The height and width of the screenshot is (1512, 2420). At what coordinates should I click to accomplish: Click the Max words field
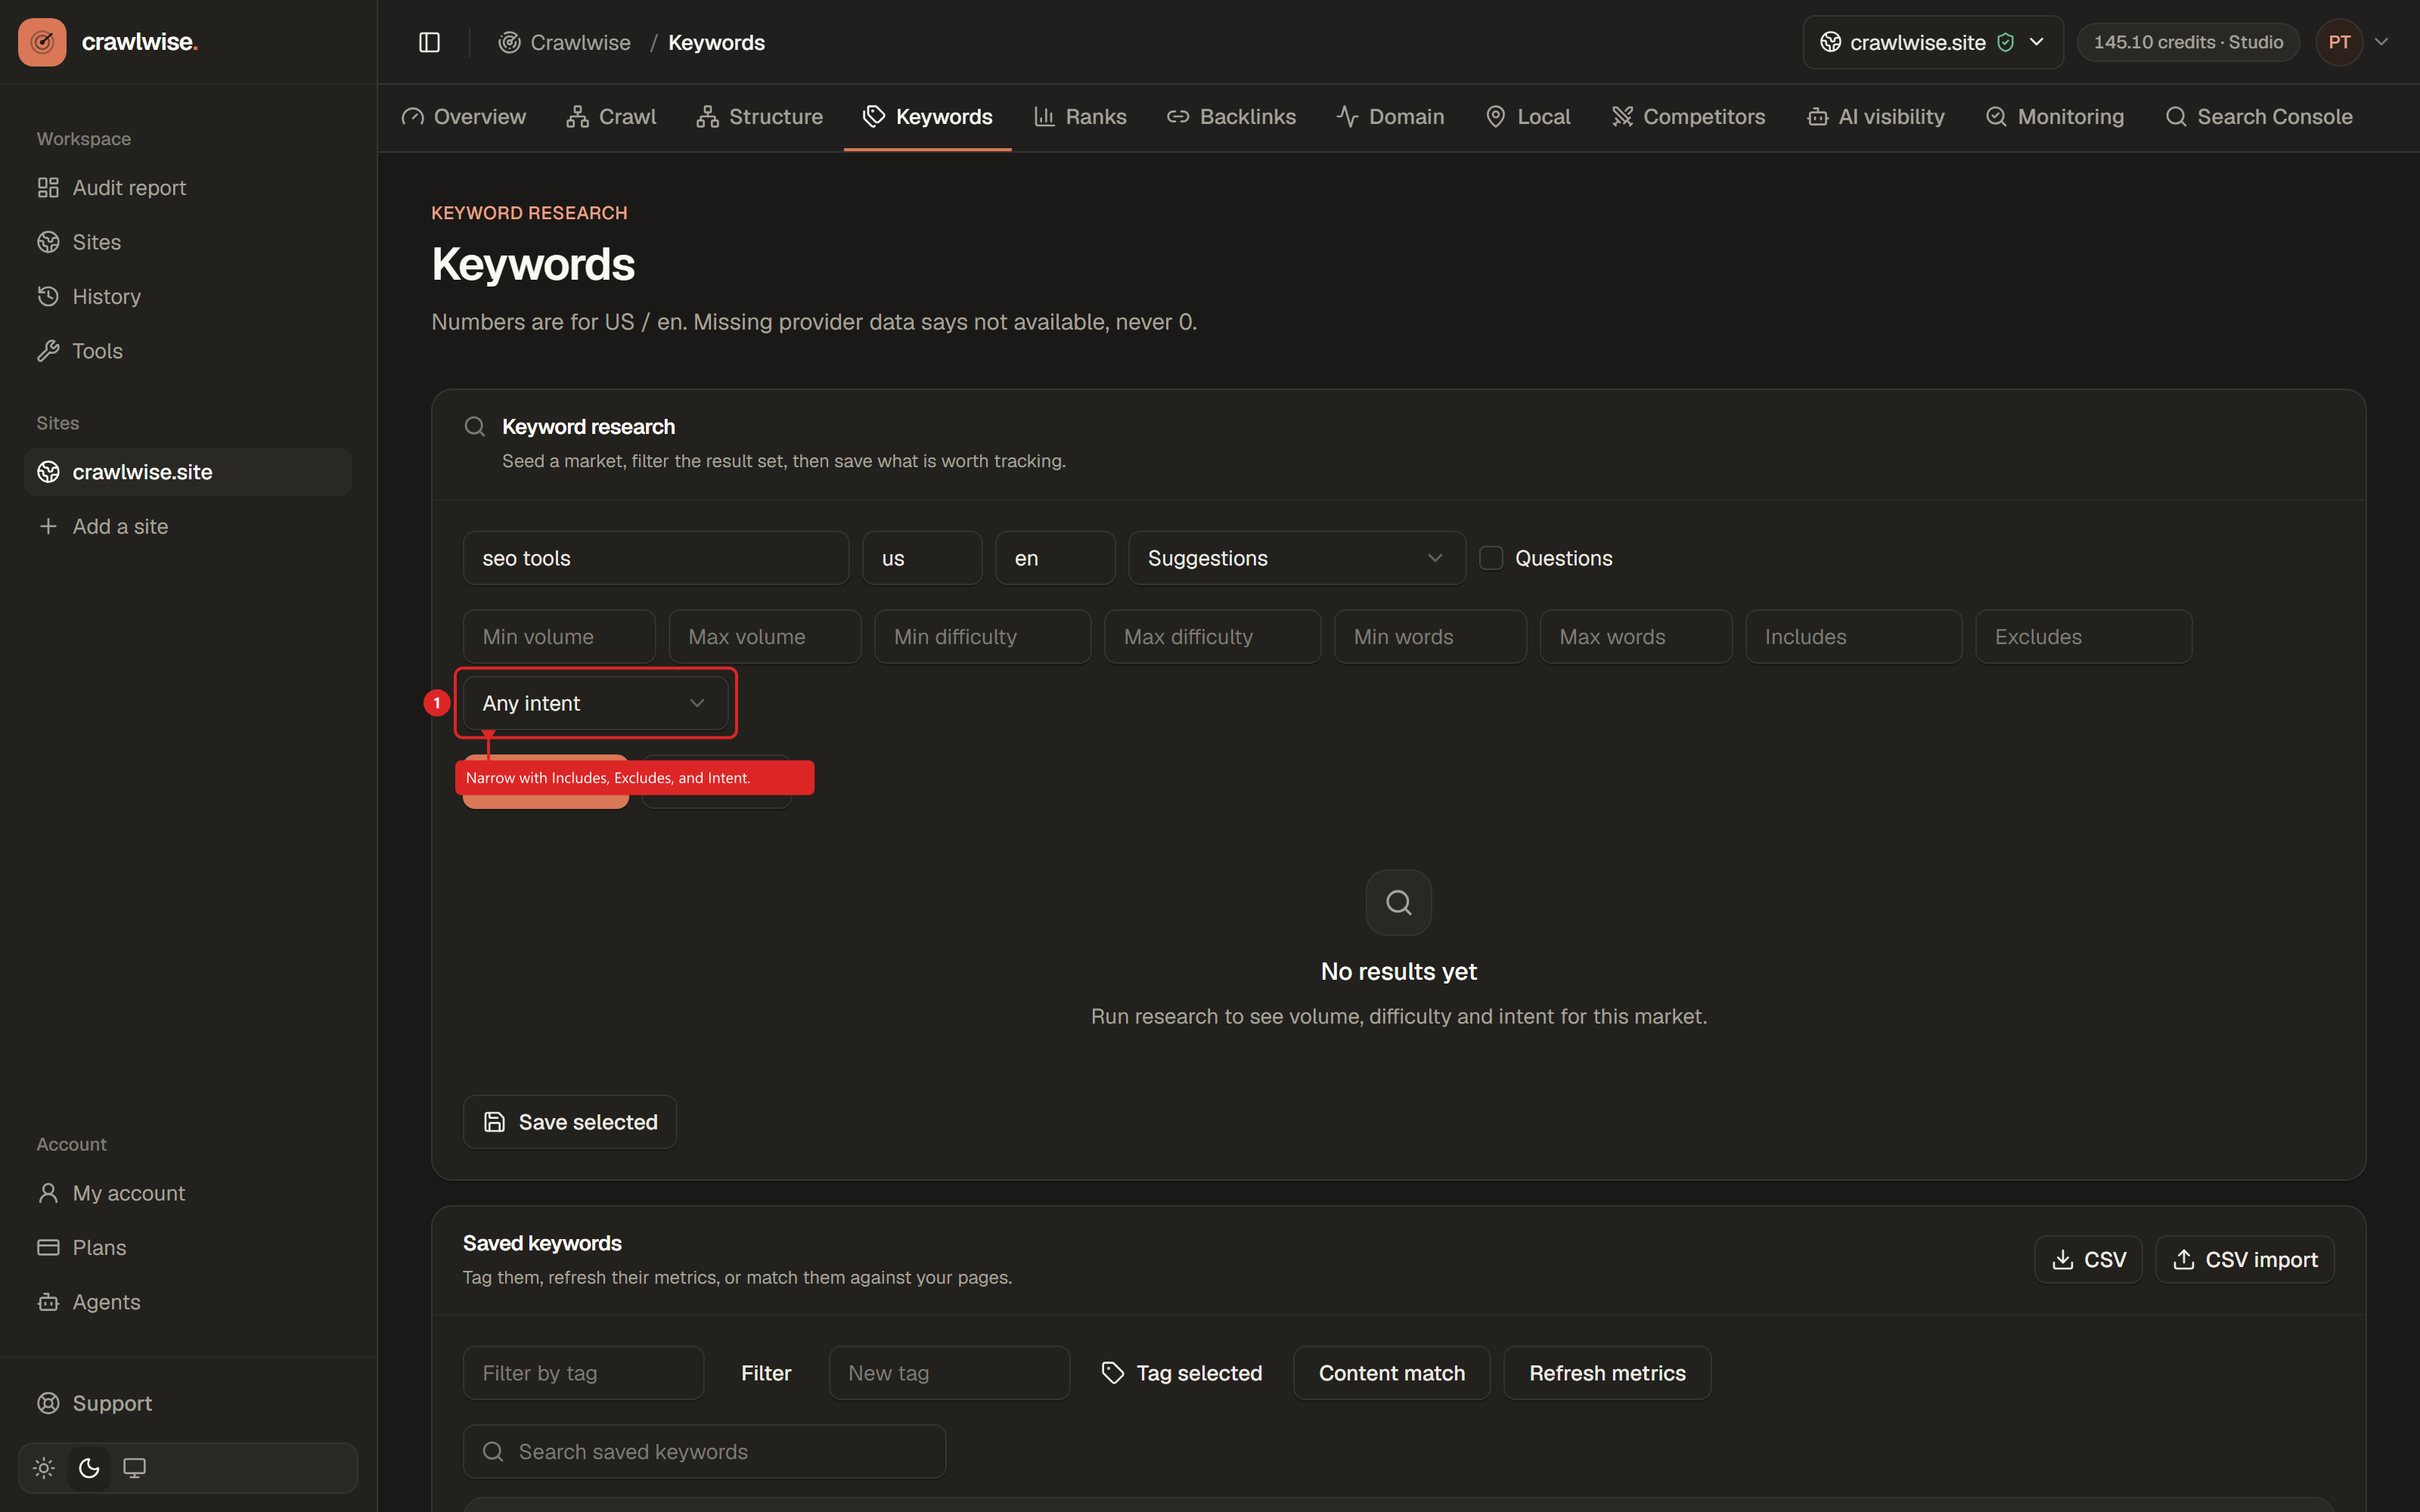tap(1636, 637)
